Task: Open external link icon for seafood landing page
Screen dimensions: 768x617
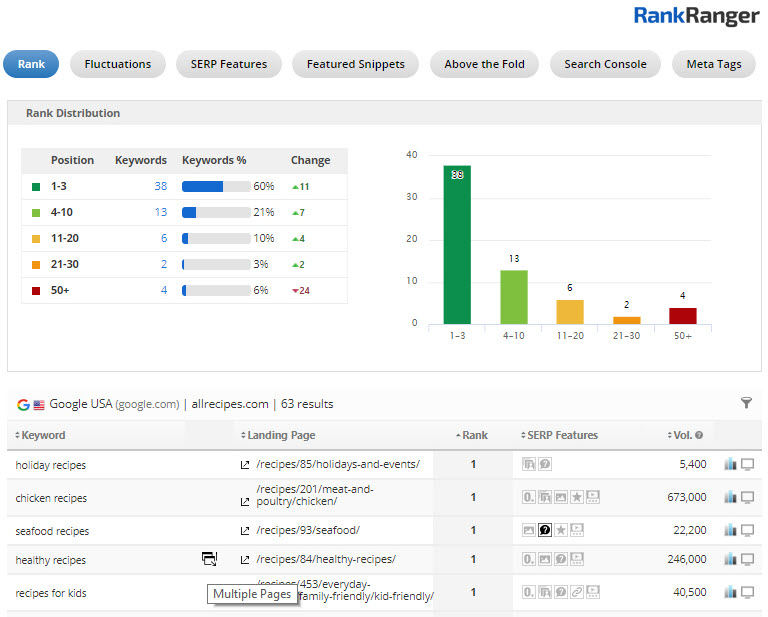Action: [x=245, y=530]
